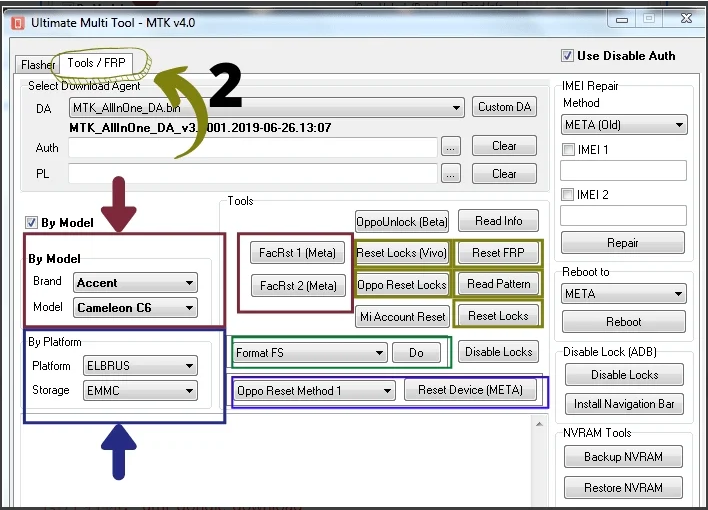
Task: Click the Read Pattern button
Action: pos(498,284)
